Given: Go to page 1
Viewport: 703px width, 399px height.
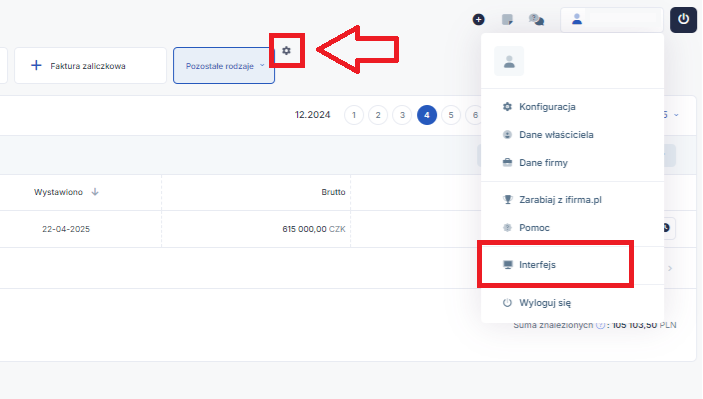Looking at the screenshot, I should click(x=354, y=115).
